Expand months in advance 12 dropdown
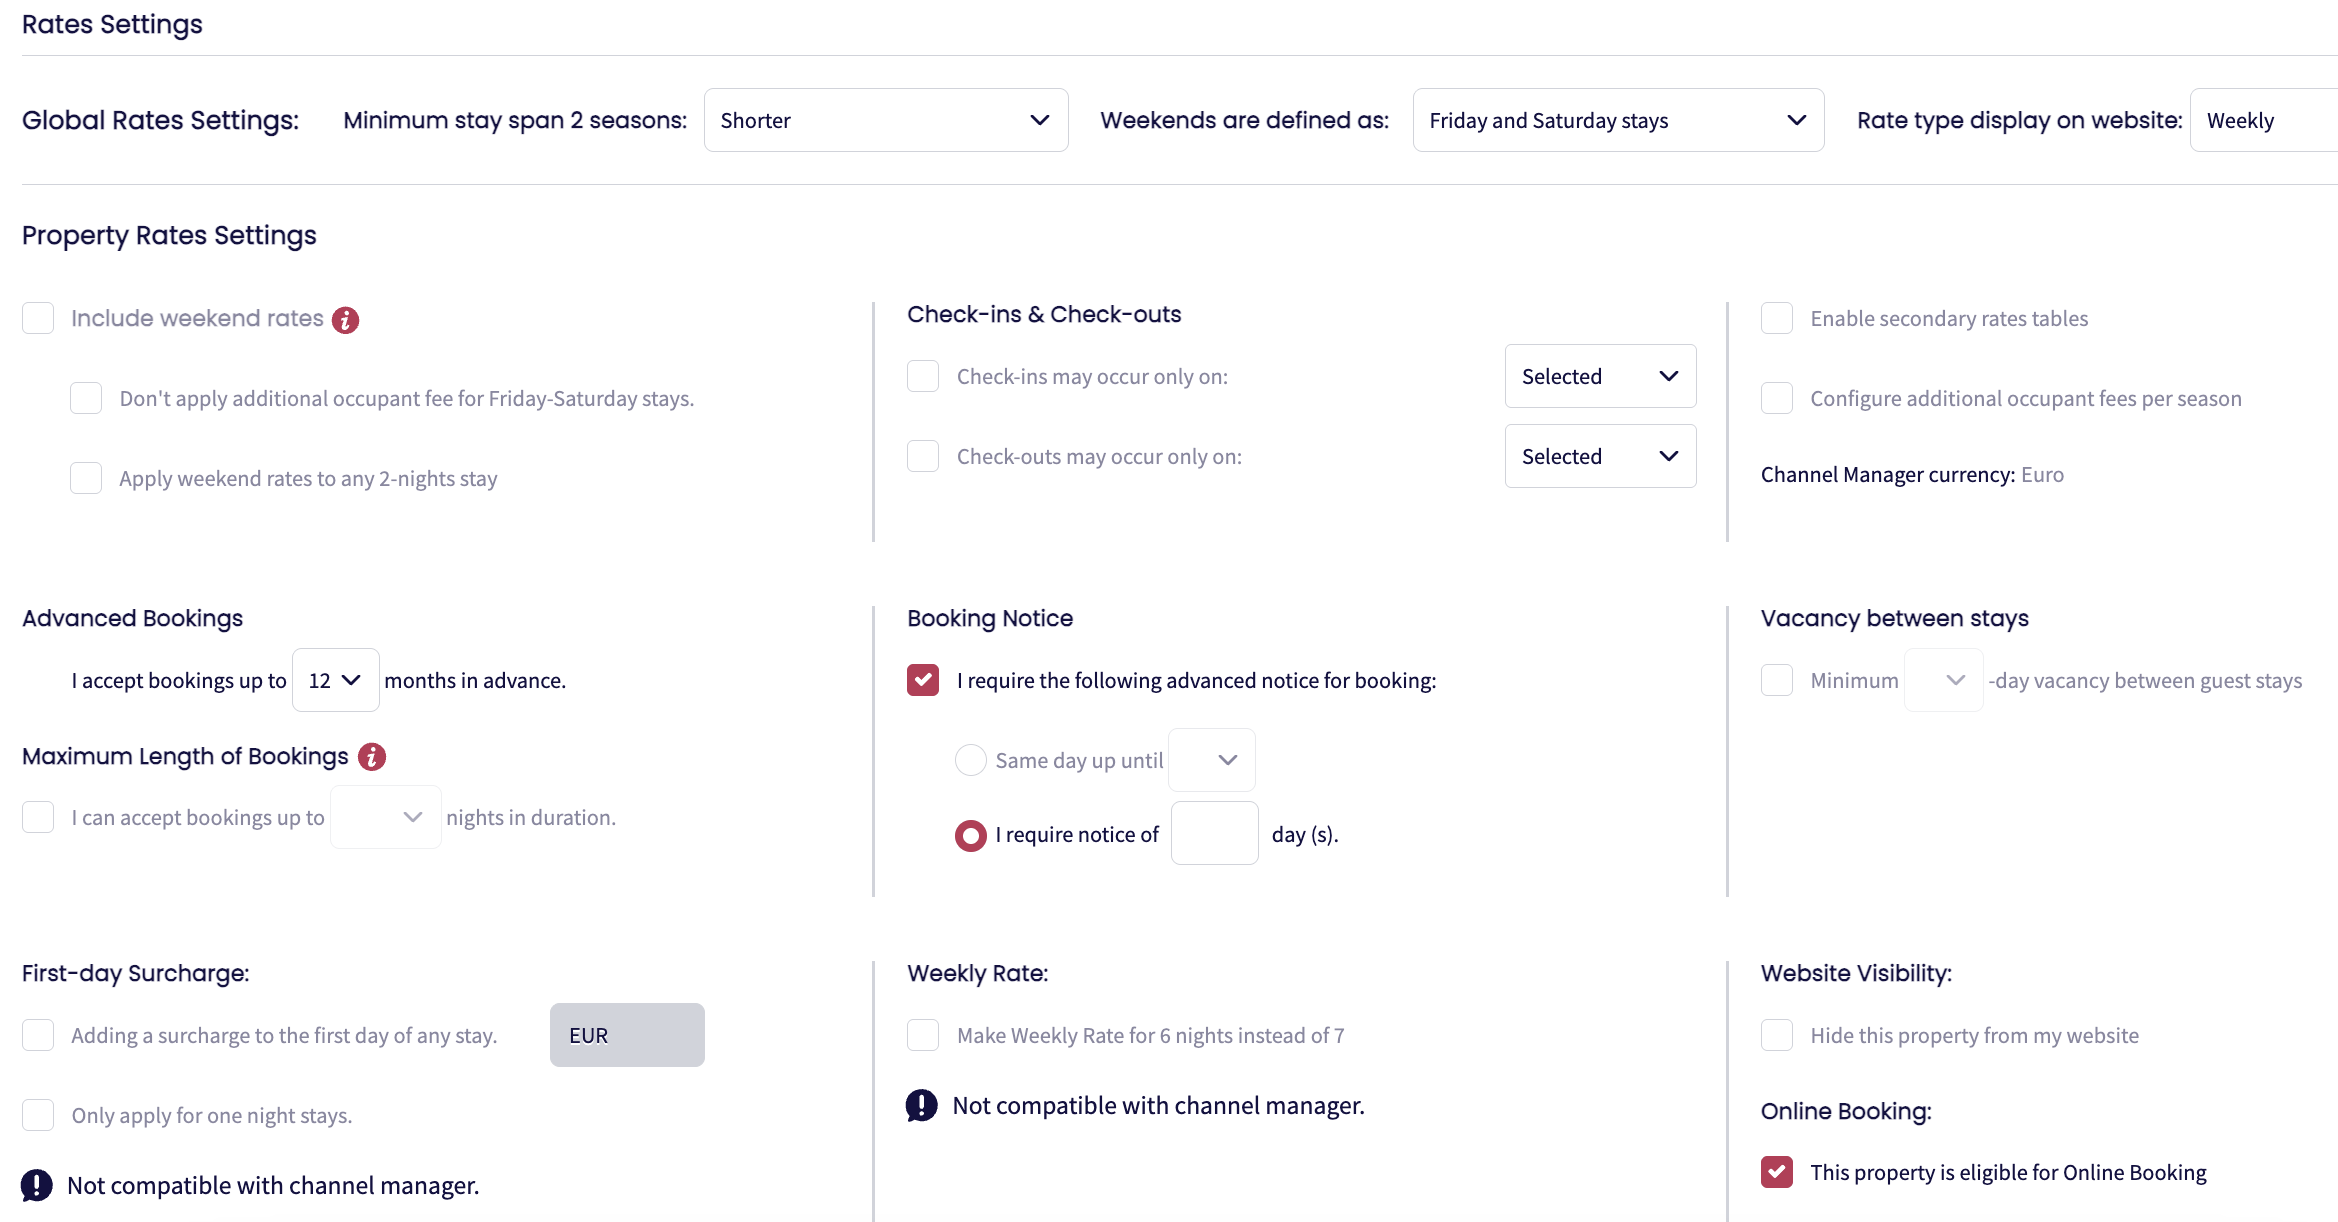 point(335,680)
